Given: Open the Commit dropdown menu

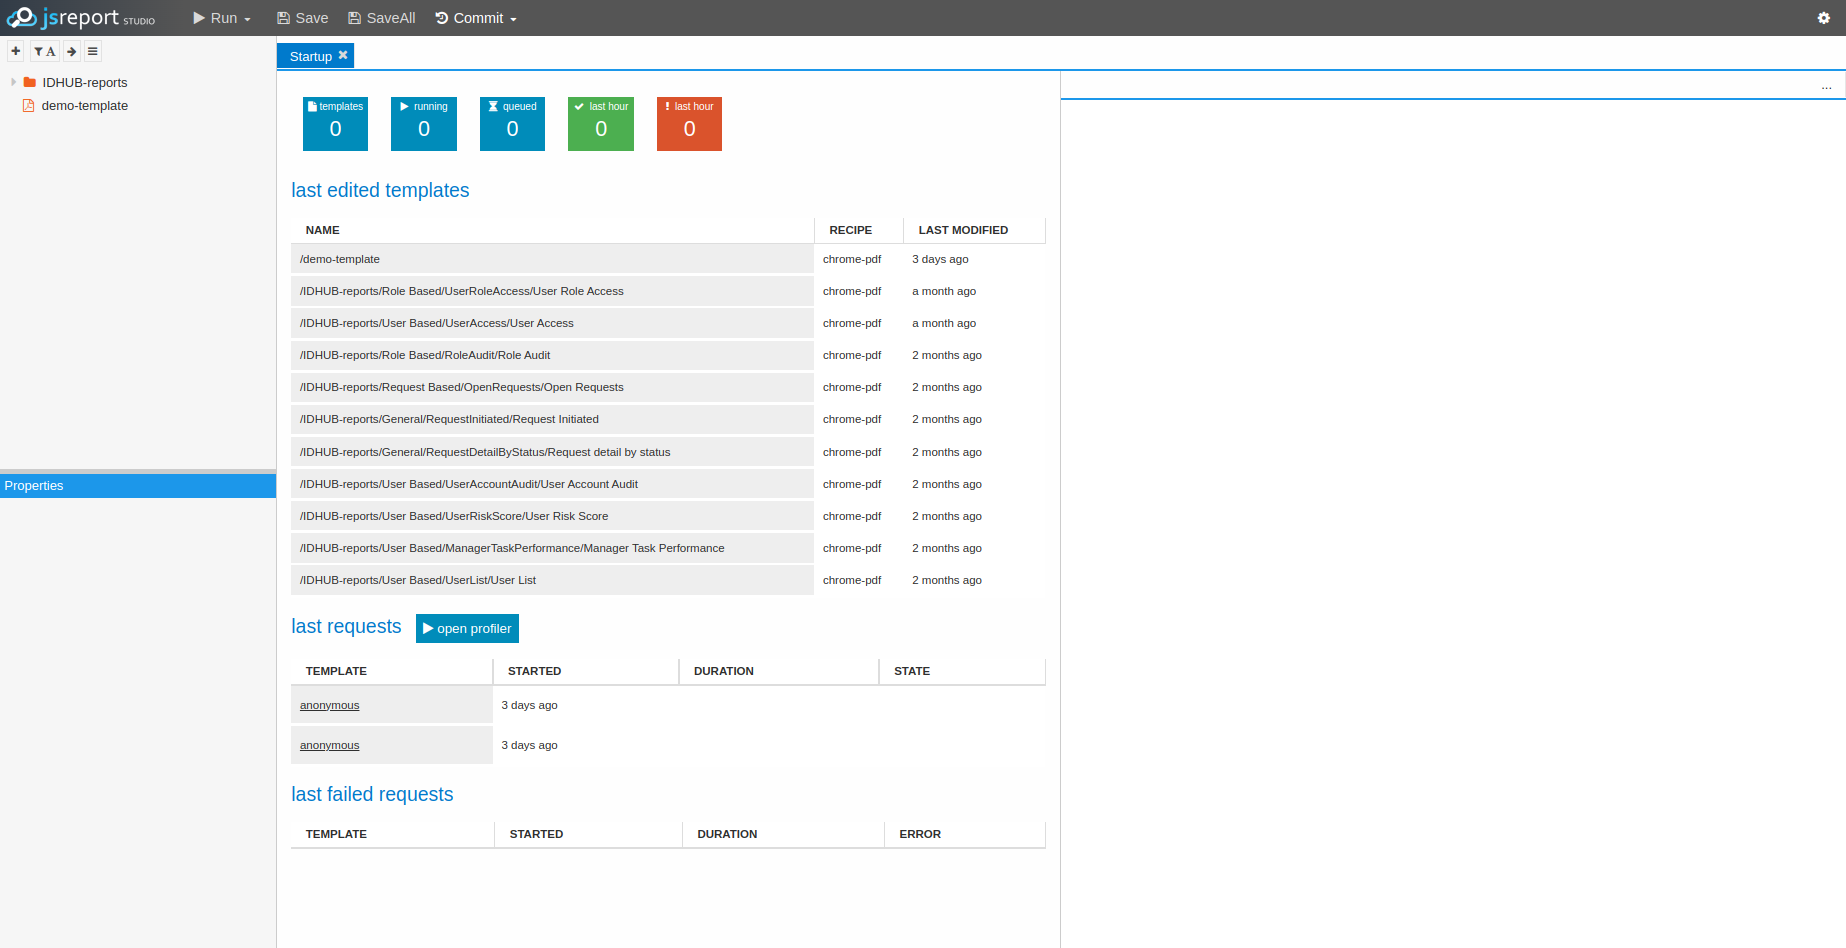Looking at the screenshot, I should pyautogui.click(x=476, y=18).
